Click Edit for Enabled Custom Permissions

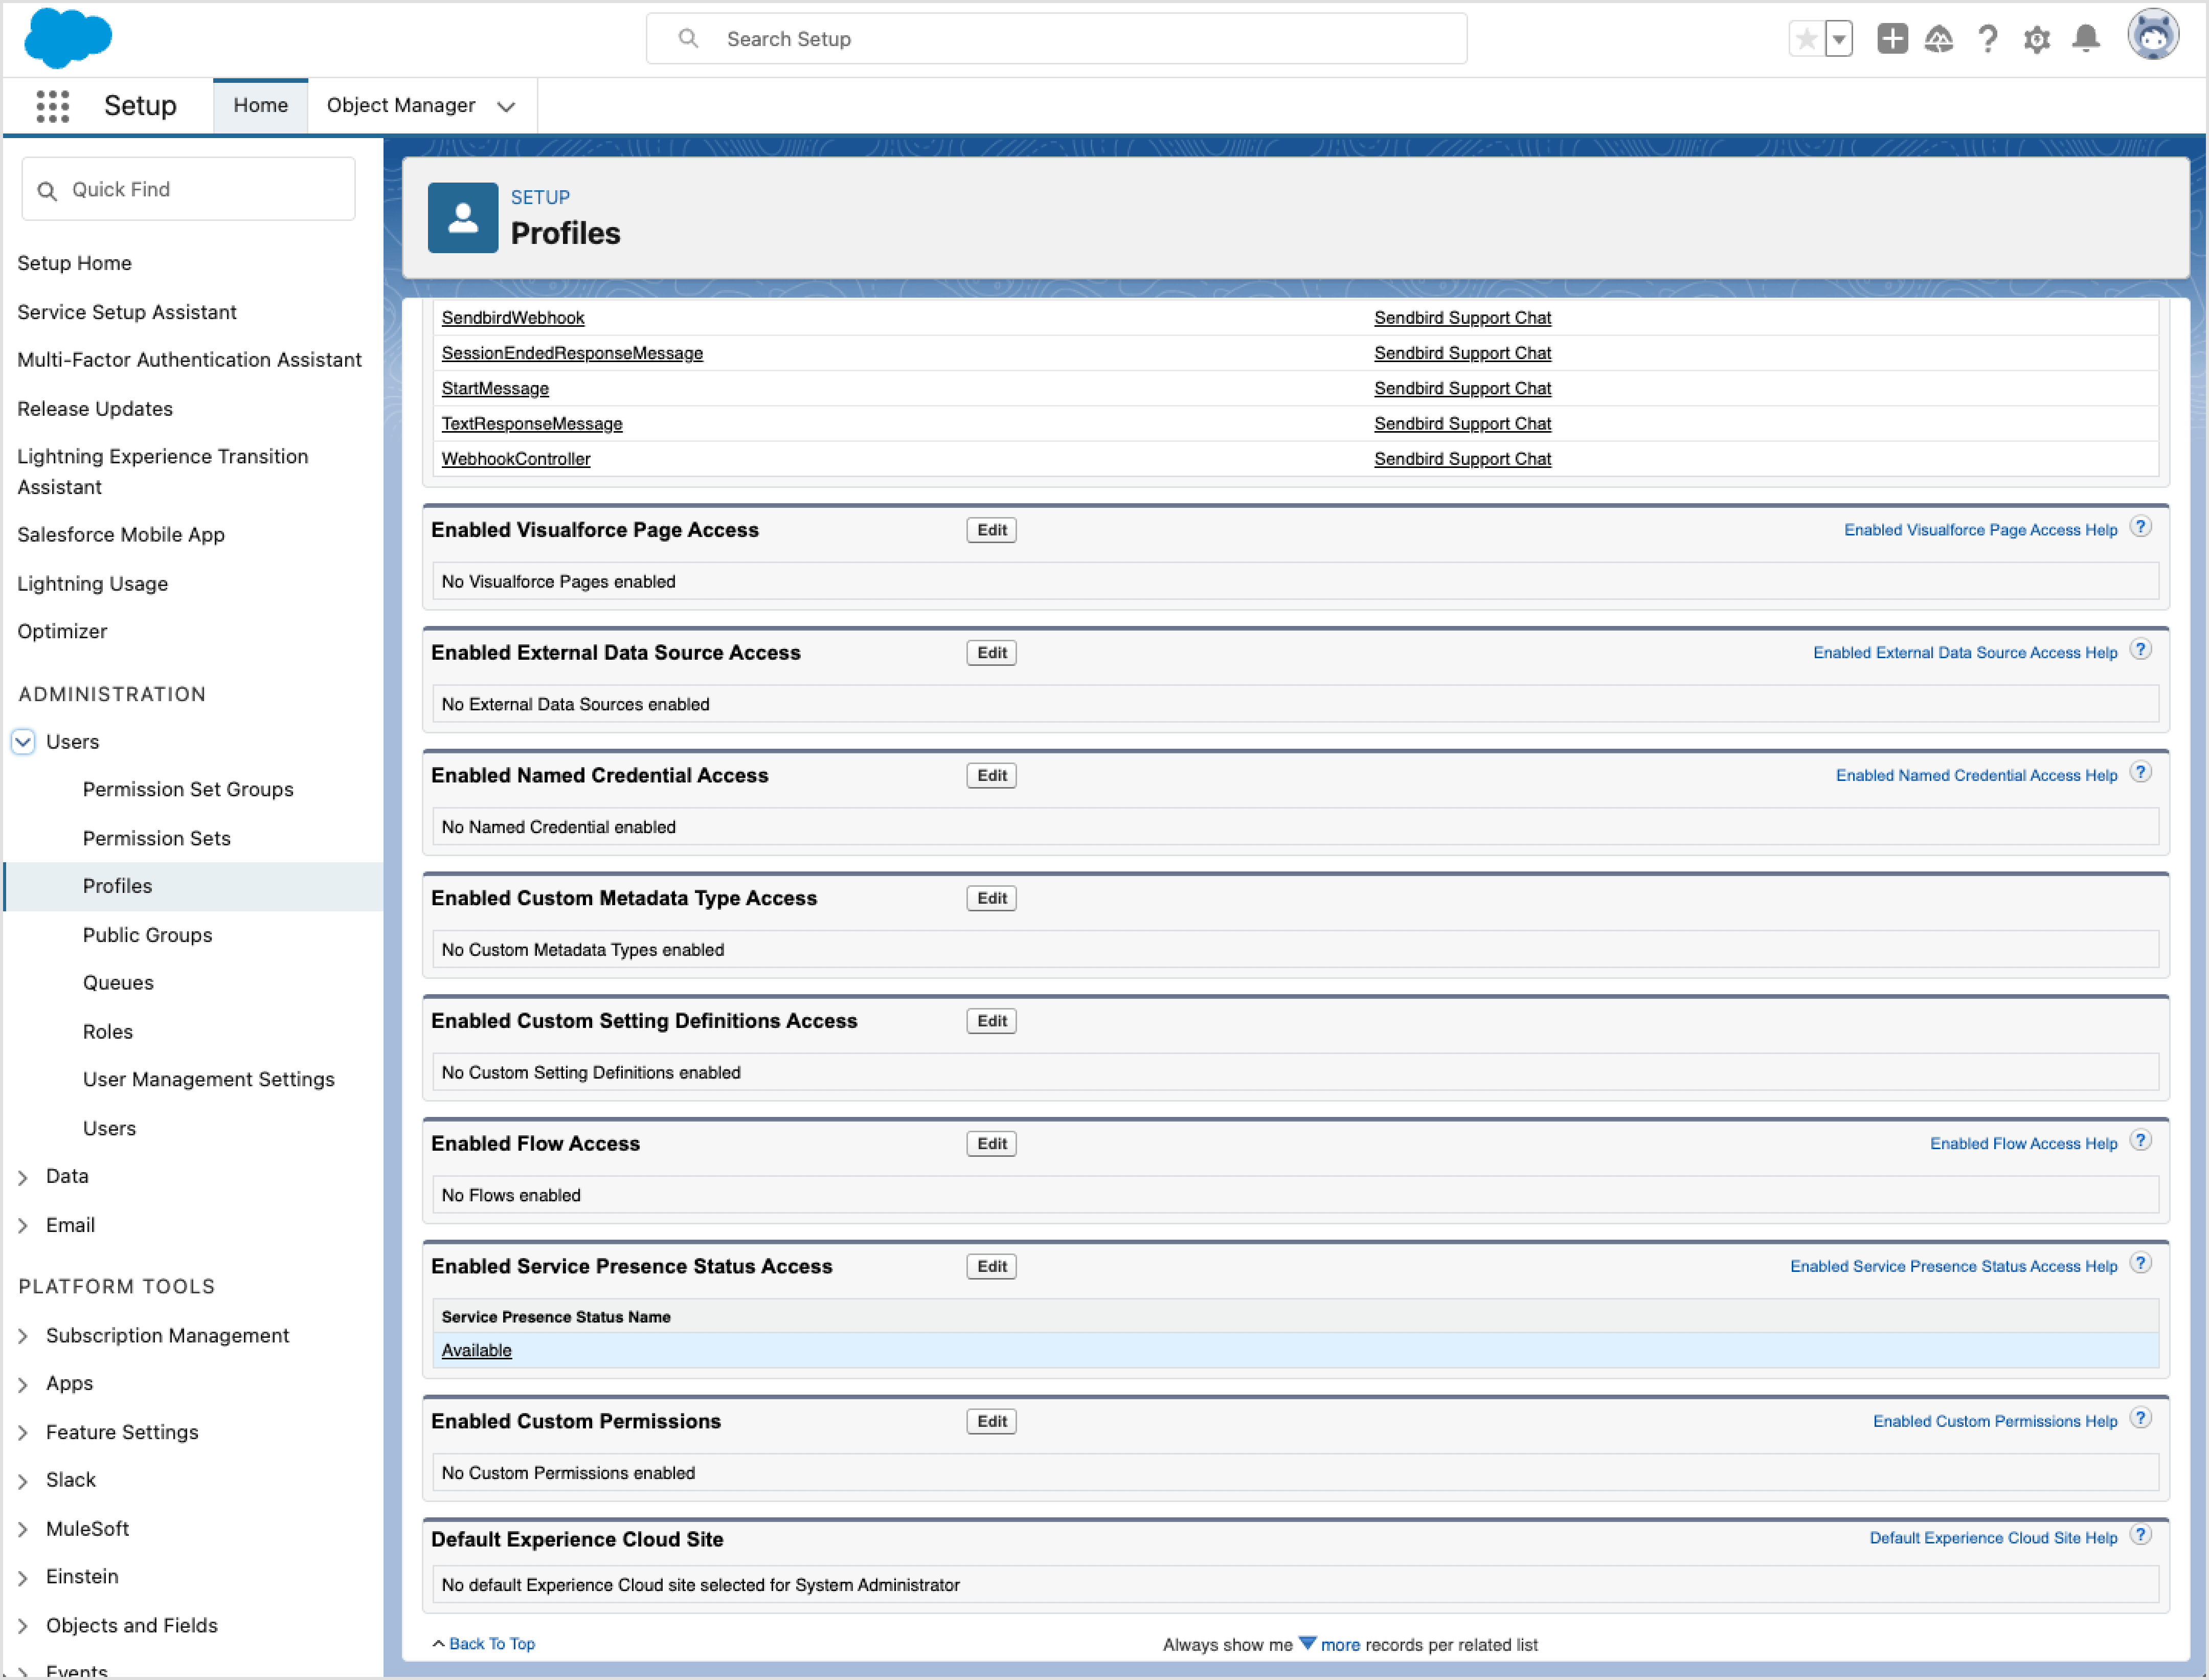click(991, 1421)
